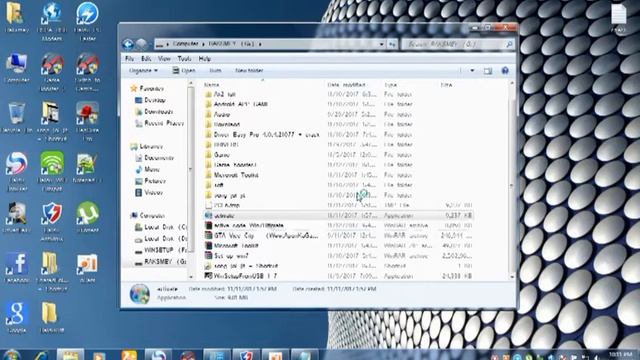Go back with the Explorer Back arrow
Image resolution: width=640 pixels, height=360 pixels.
point(128,44)
